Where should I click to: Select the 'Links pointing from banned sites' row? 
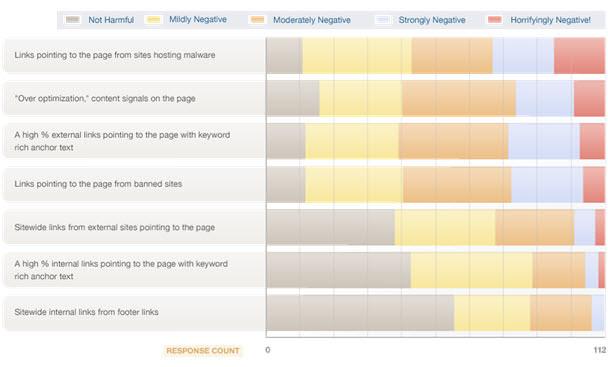coord(134,184)
